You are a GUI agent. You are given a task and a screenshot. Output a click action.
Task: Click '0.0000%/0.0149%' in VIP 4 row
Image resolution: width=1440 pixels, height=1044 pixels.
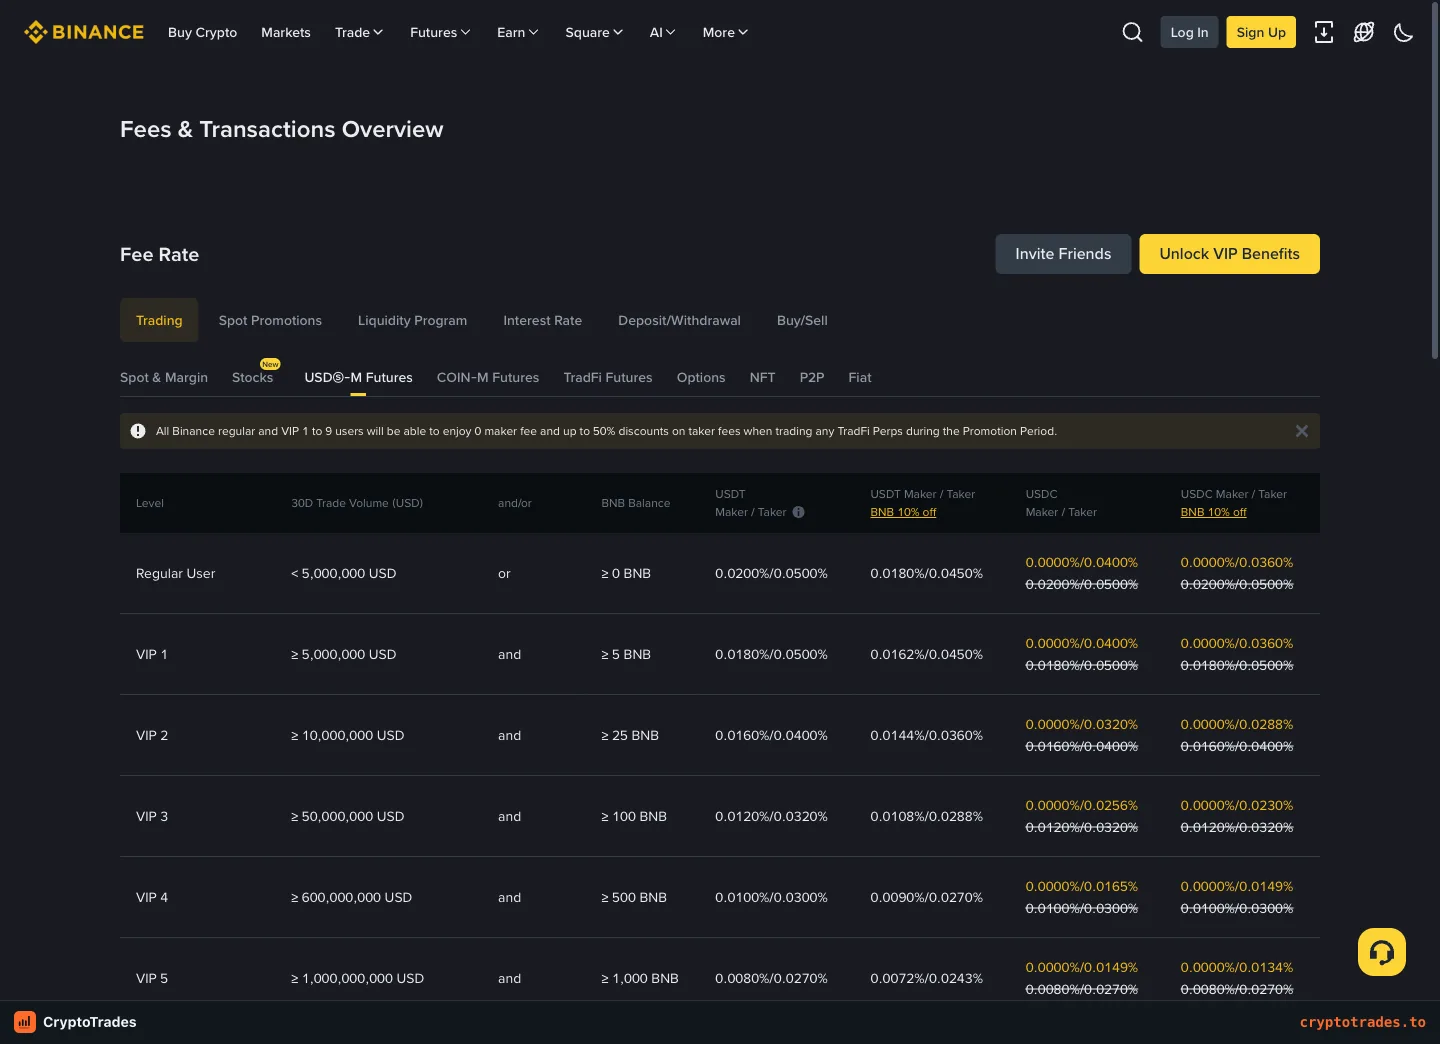point(1236,886)
